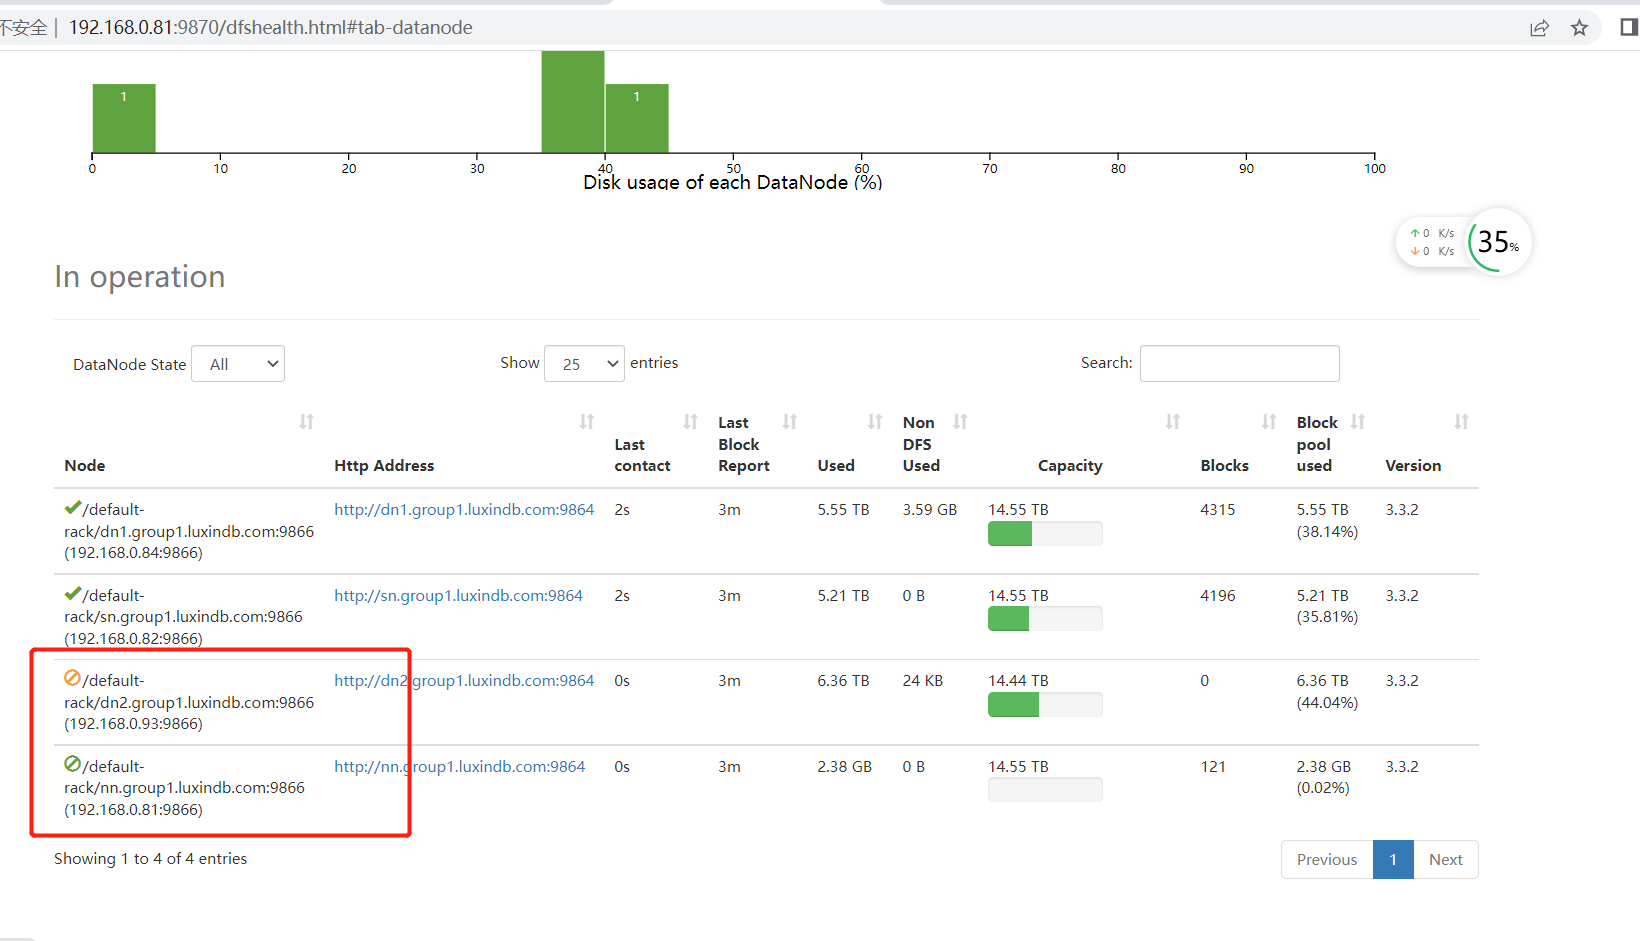Click tall histogram bar before 40 percent
1640x941 pixels.
click(x=573, y=102)
